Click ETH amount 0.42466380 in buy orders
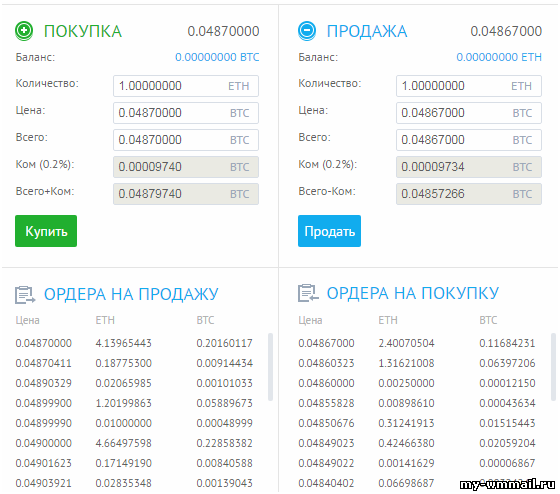Screen dimensions: 560x494 pyautogui.click(x=406, y=443)
